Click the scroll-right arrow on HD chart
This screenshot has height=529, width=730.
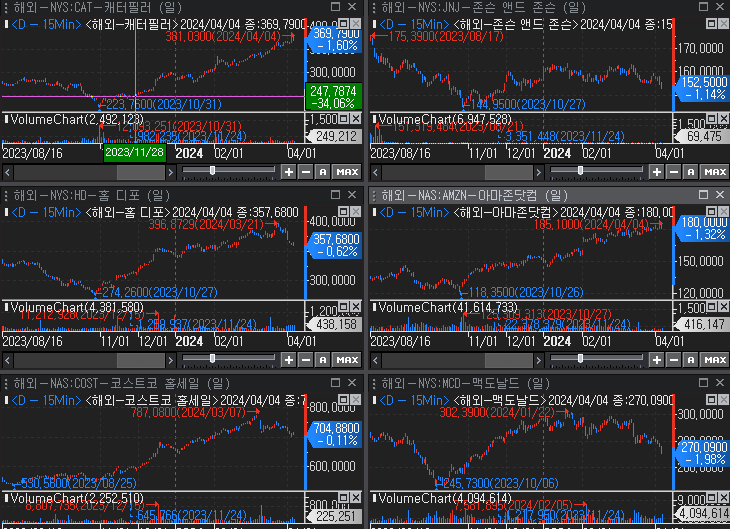[170, 360]
